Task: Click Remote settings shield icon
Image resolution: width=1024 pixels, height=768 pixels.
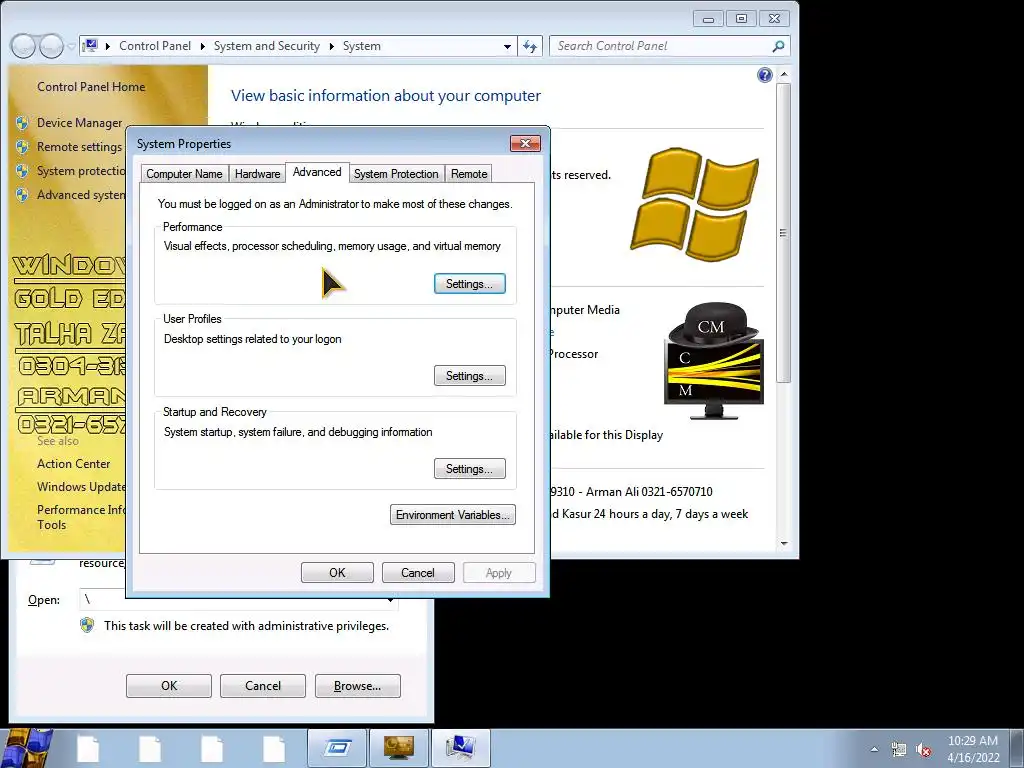Action: (x=22, y=147)
